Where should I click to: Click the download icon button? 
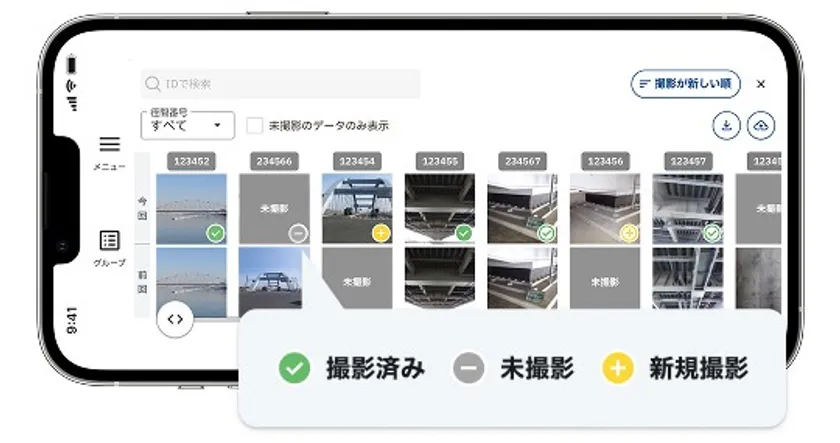point(726,126)
